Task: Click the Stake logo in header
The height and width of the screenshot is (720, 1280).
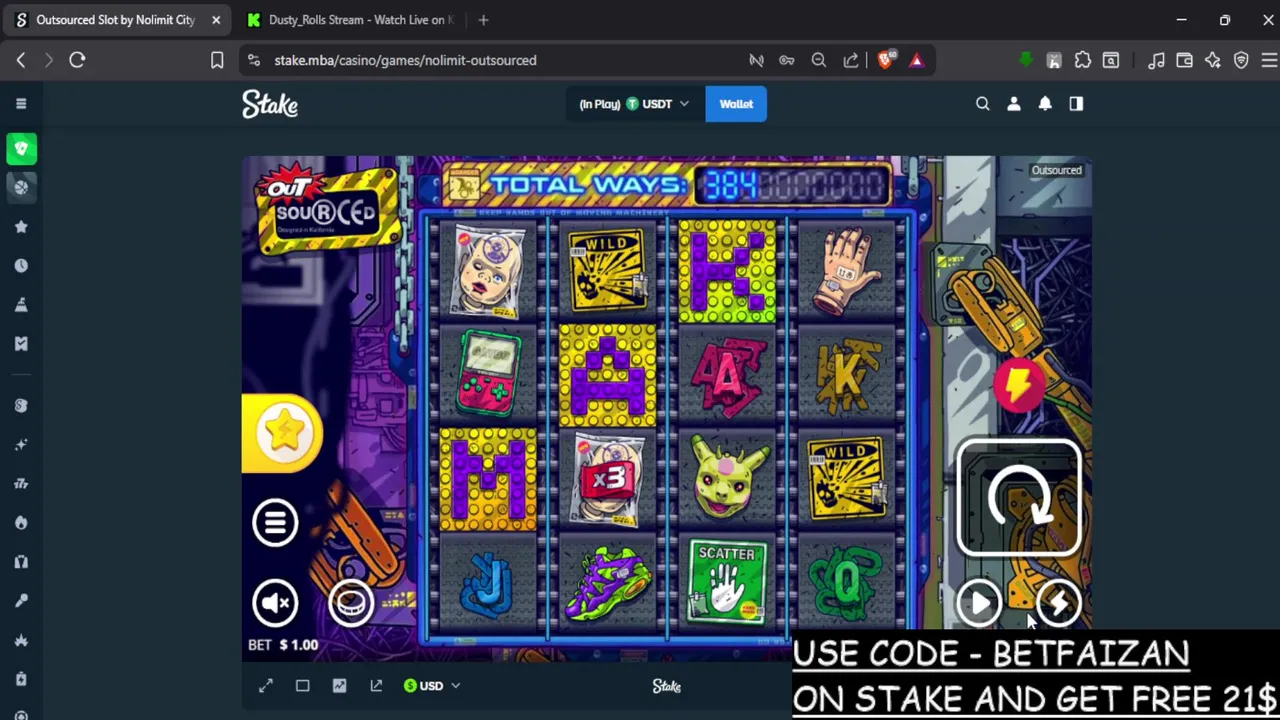Action: 270,104
